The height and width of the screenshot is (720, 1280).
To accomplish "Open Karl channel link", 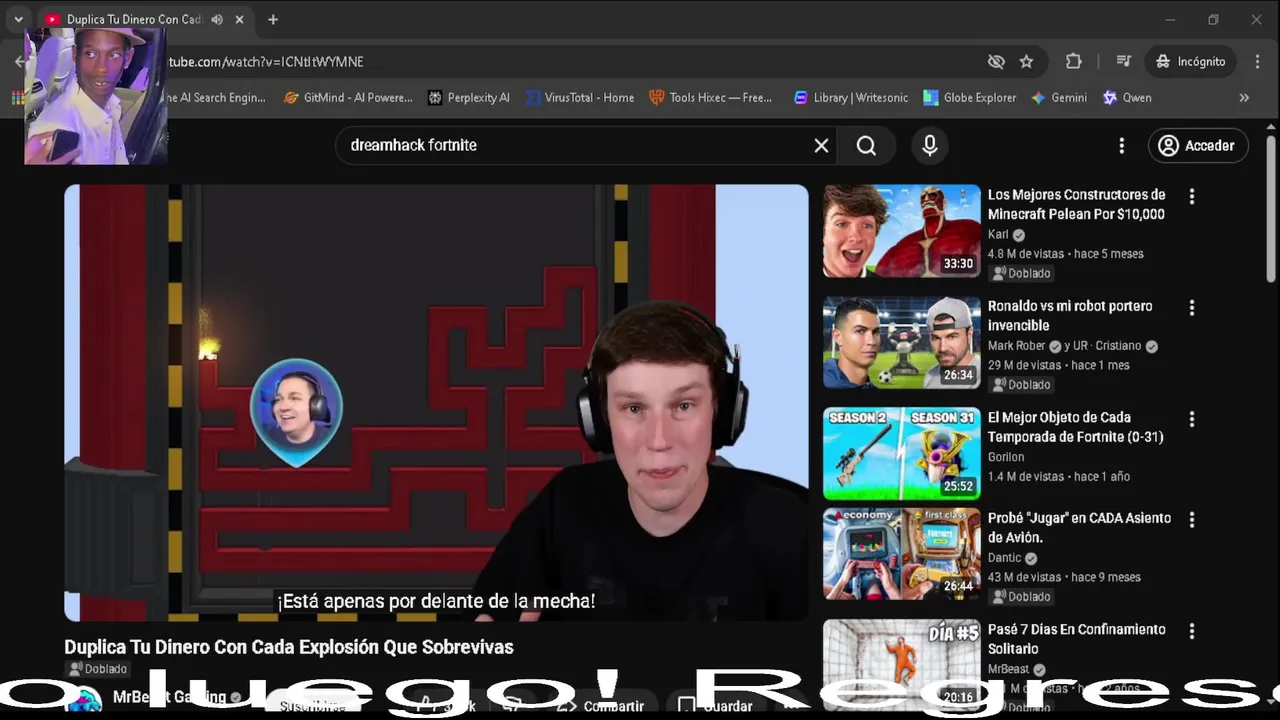I will tap(998, 235).
